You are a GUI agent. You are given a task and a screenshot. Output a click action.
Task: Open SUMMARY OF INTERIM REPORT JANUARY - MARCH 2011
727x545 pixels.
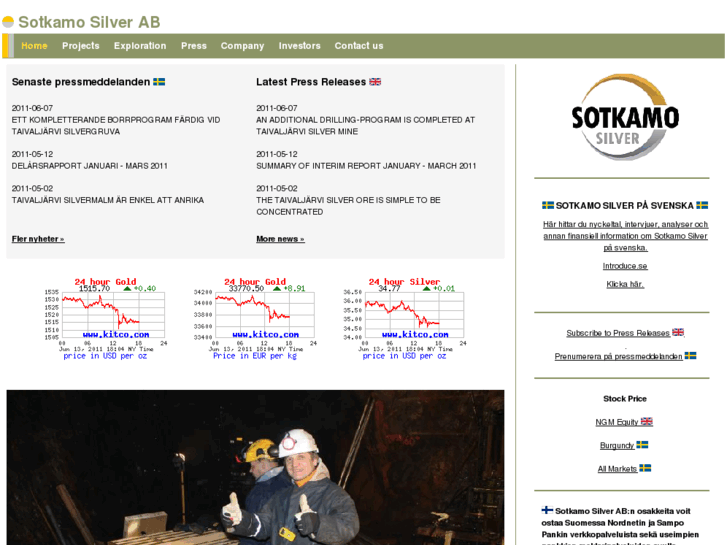366,166
